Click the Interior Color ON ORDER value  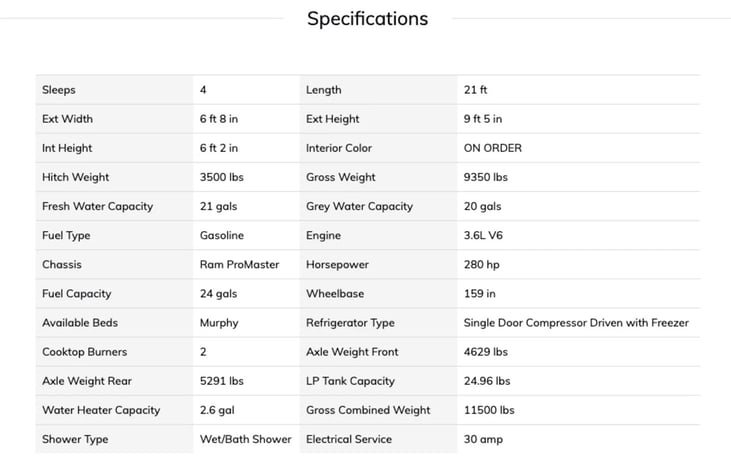tap(492, 148)
